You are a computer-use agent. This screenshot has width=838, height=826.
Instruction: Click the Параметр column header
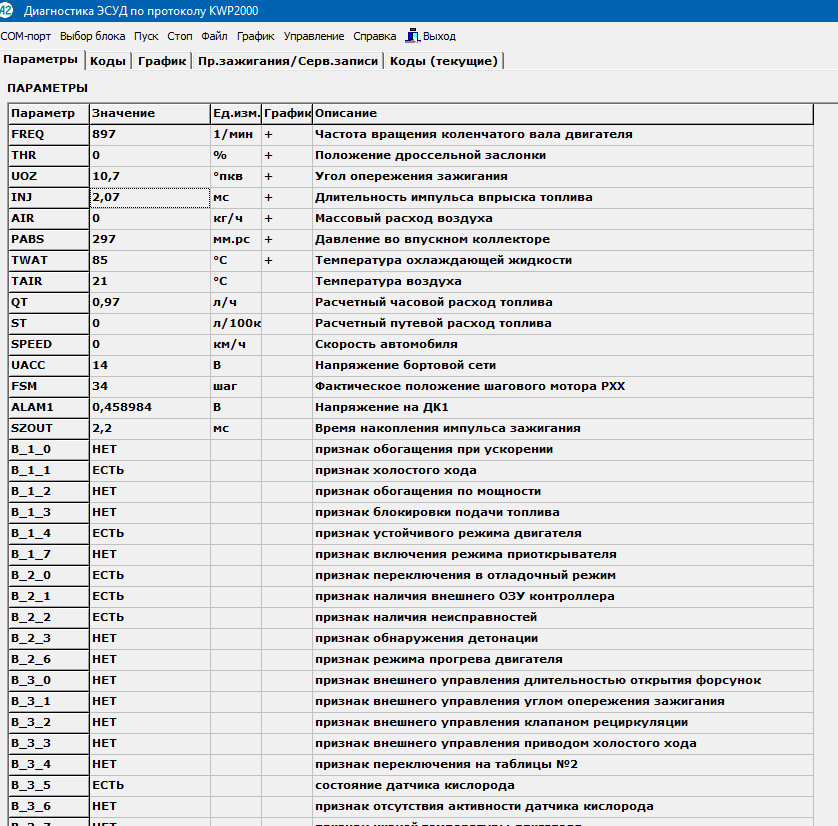tap(49, 113)
